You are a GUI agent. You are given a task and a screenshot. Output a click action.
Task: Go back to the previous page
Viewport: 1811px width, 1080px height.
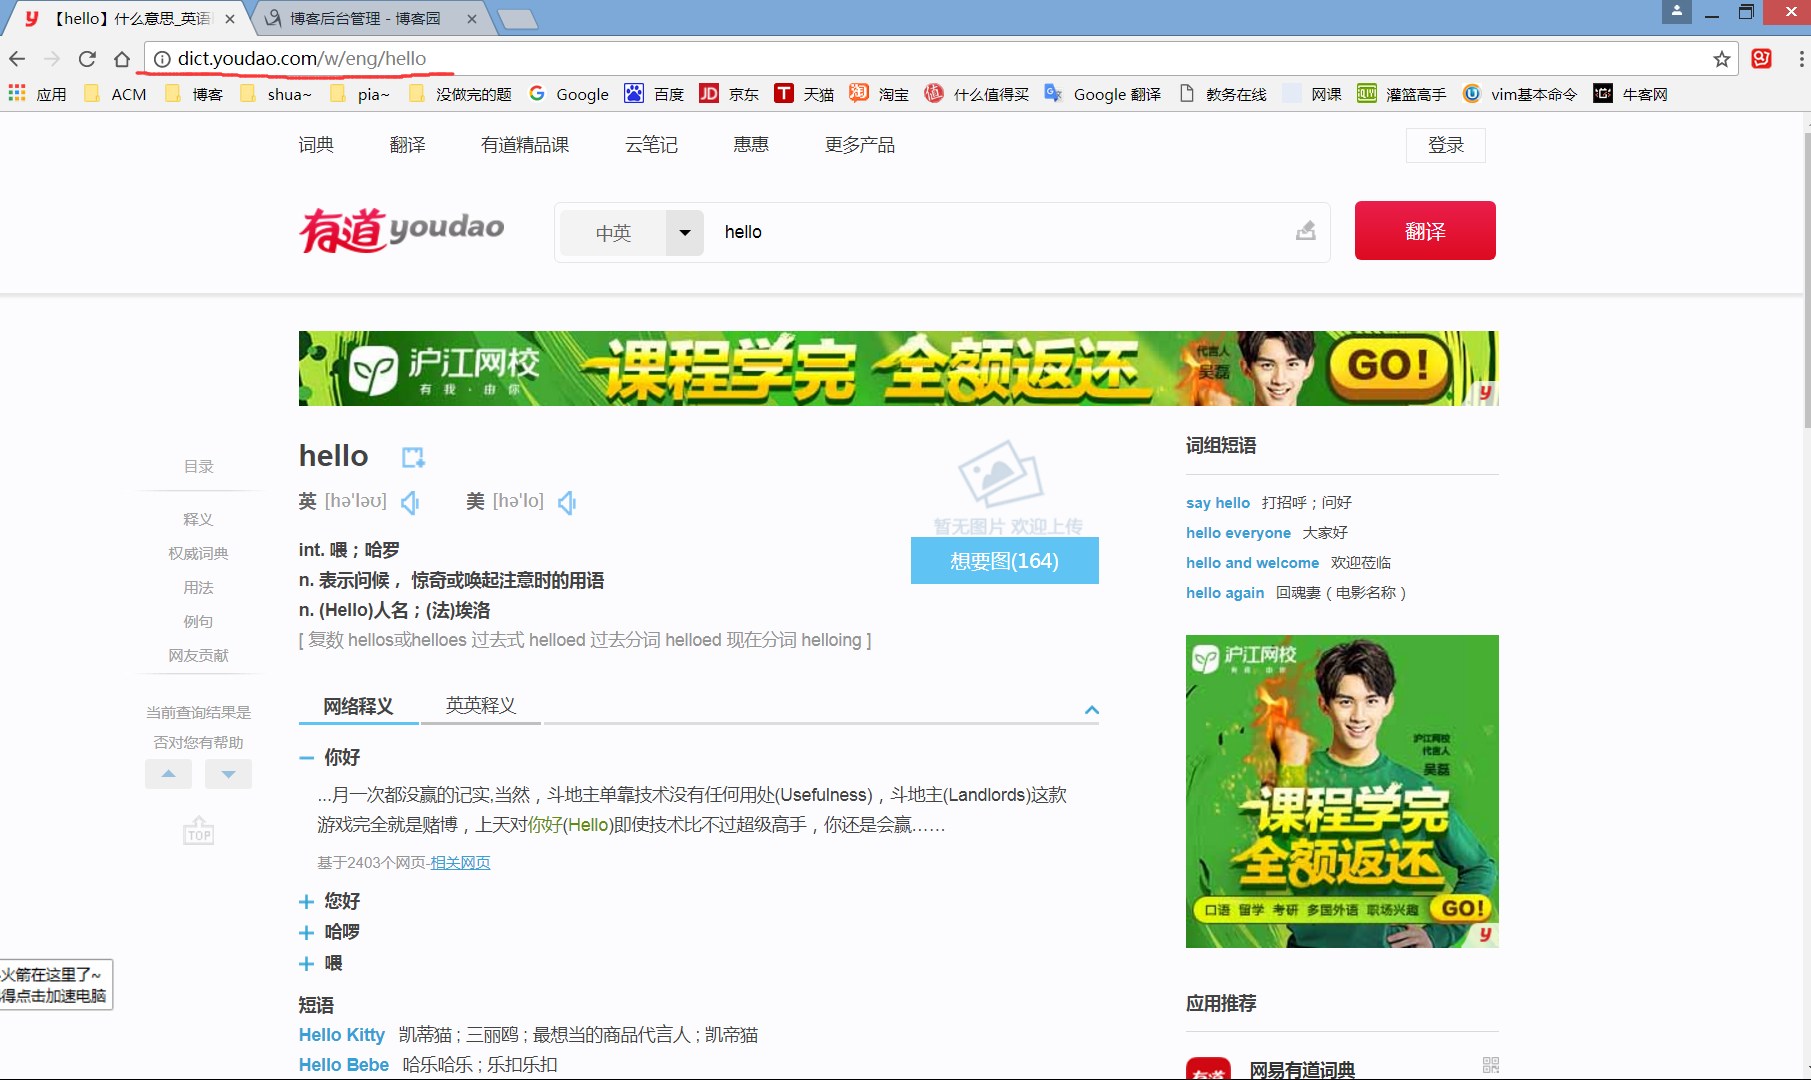pyautogui.click(x=17, y=59)
